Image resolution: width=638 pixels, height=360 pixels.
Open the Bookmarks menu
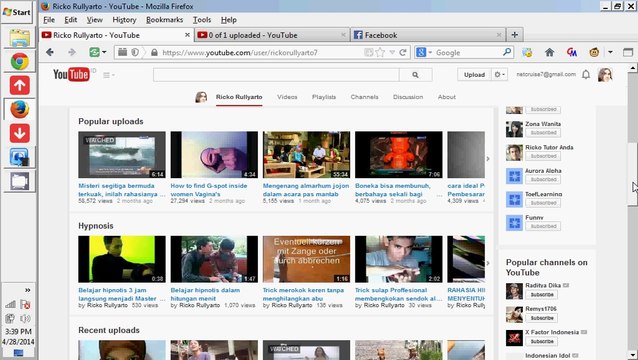point(164,20)
